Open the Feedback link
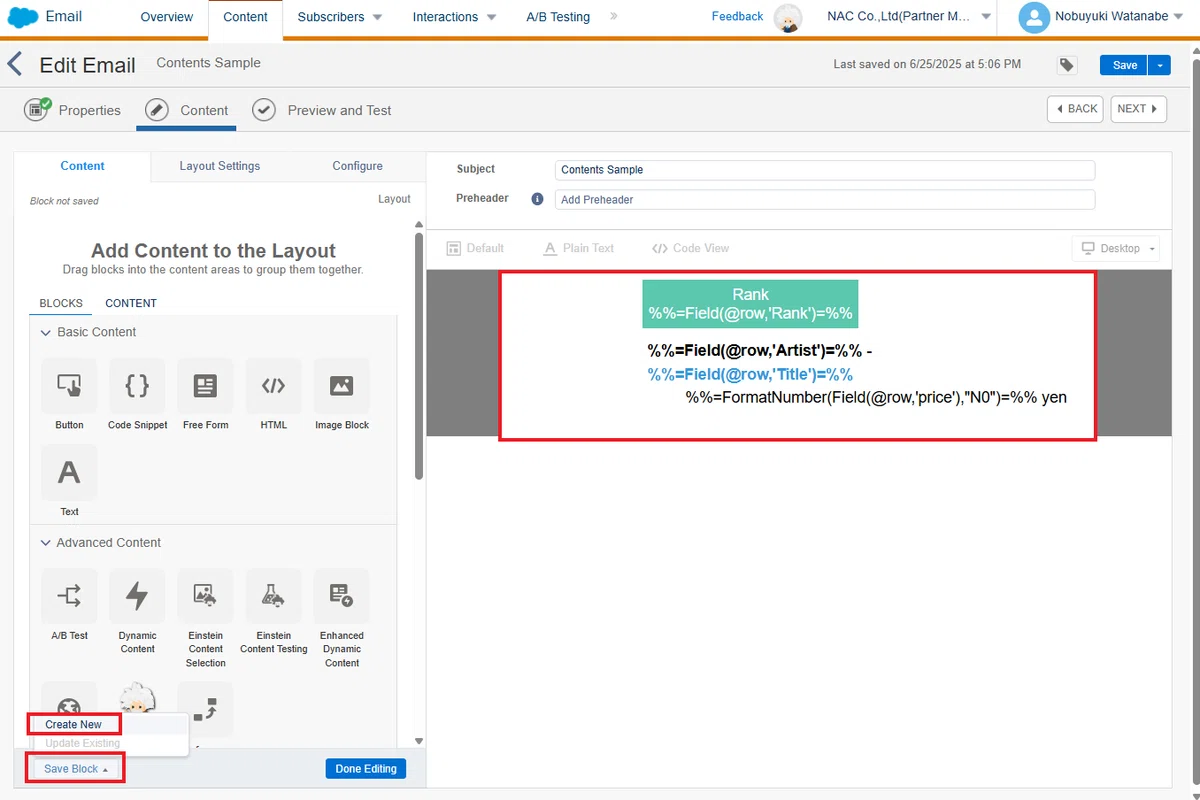Viewport: 1200px width, 800px height. pos(737,16)
